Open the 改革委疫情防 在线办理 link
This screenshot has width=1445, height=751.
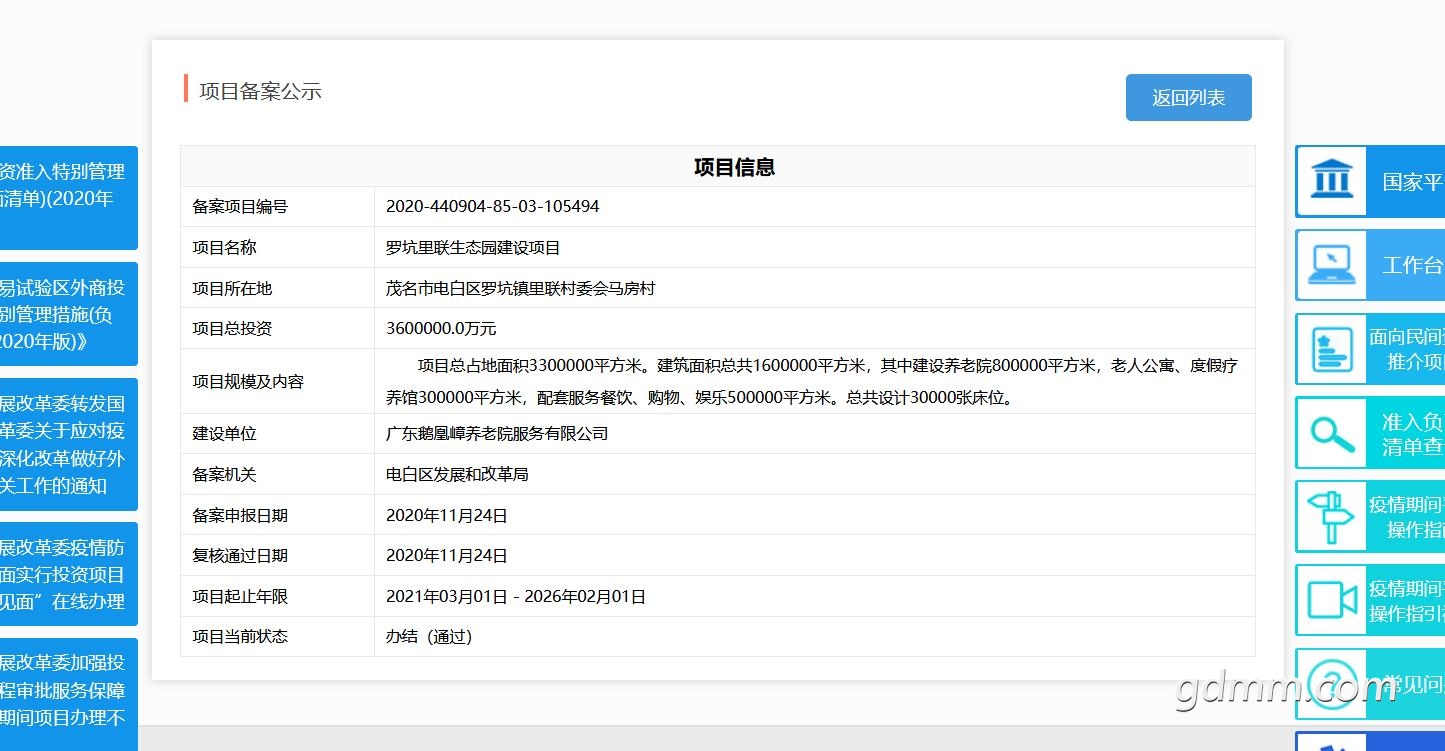point(66,574)
